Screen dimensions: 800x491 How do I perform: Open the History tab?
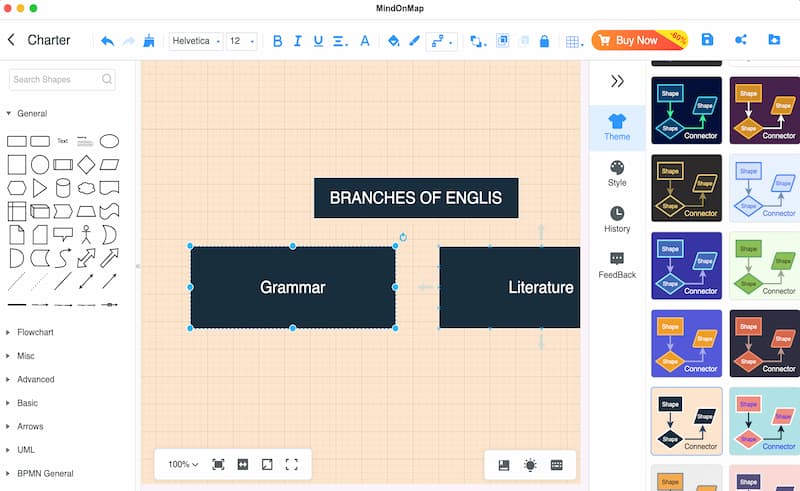pos(617,220)
